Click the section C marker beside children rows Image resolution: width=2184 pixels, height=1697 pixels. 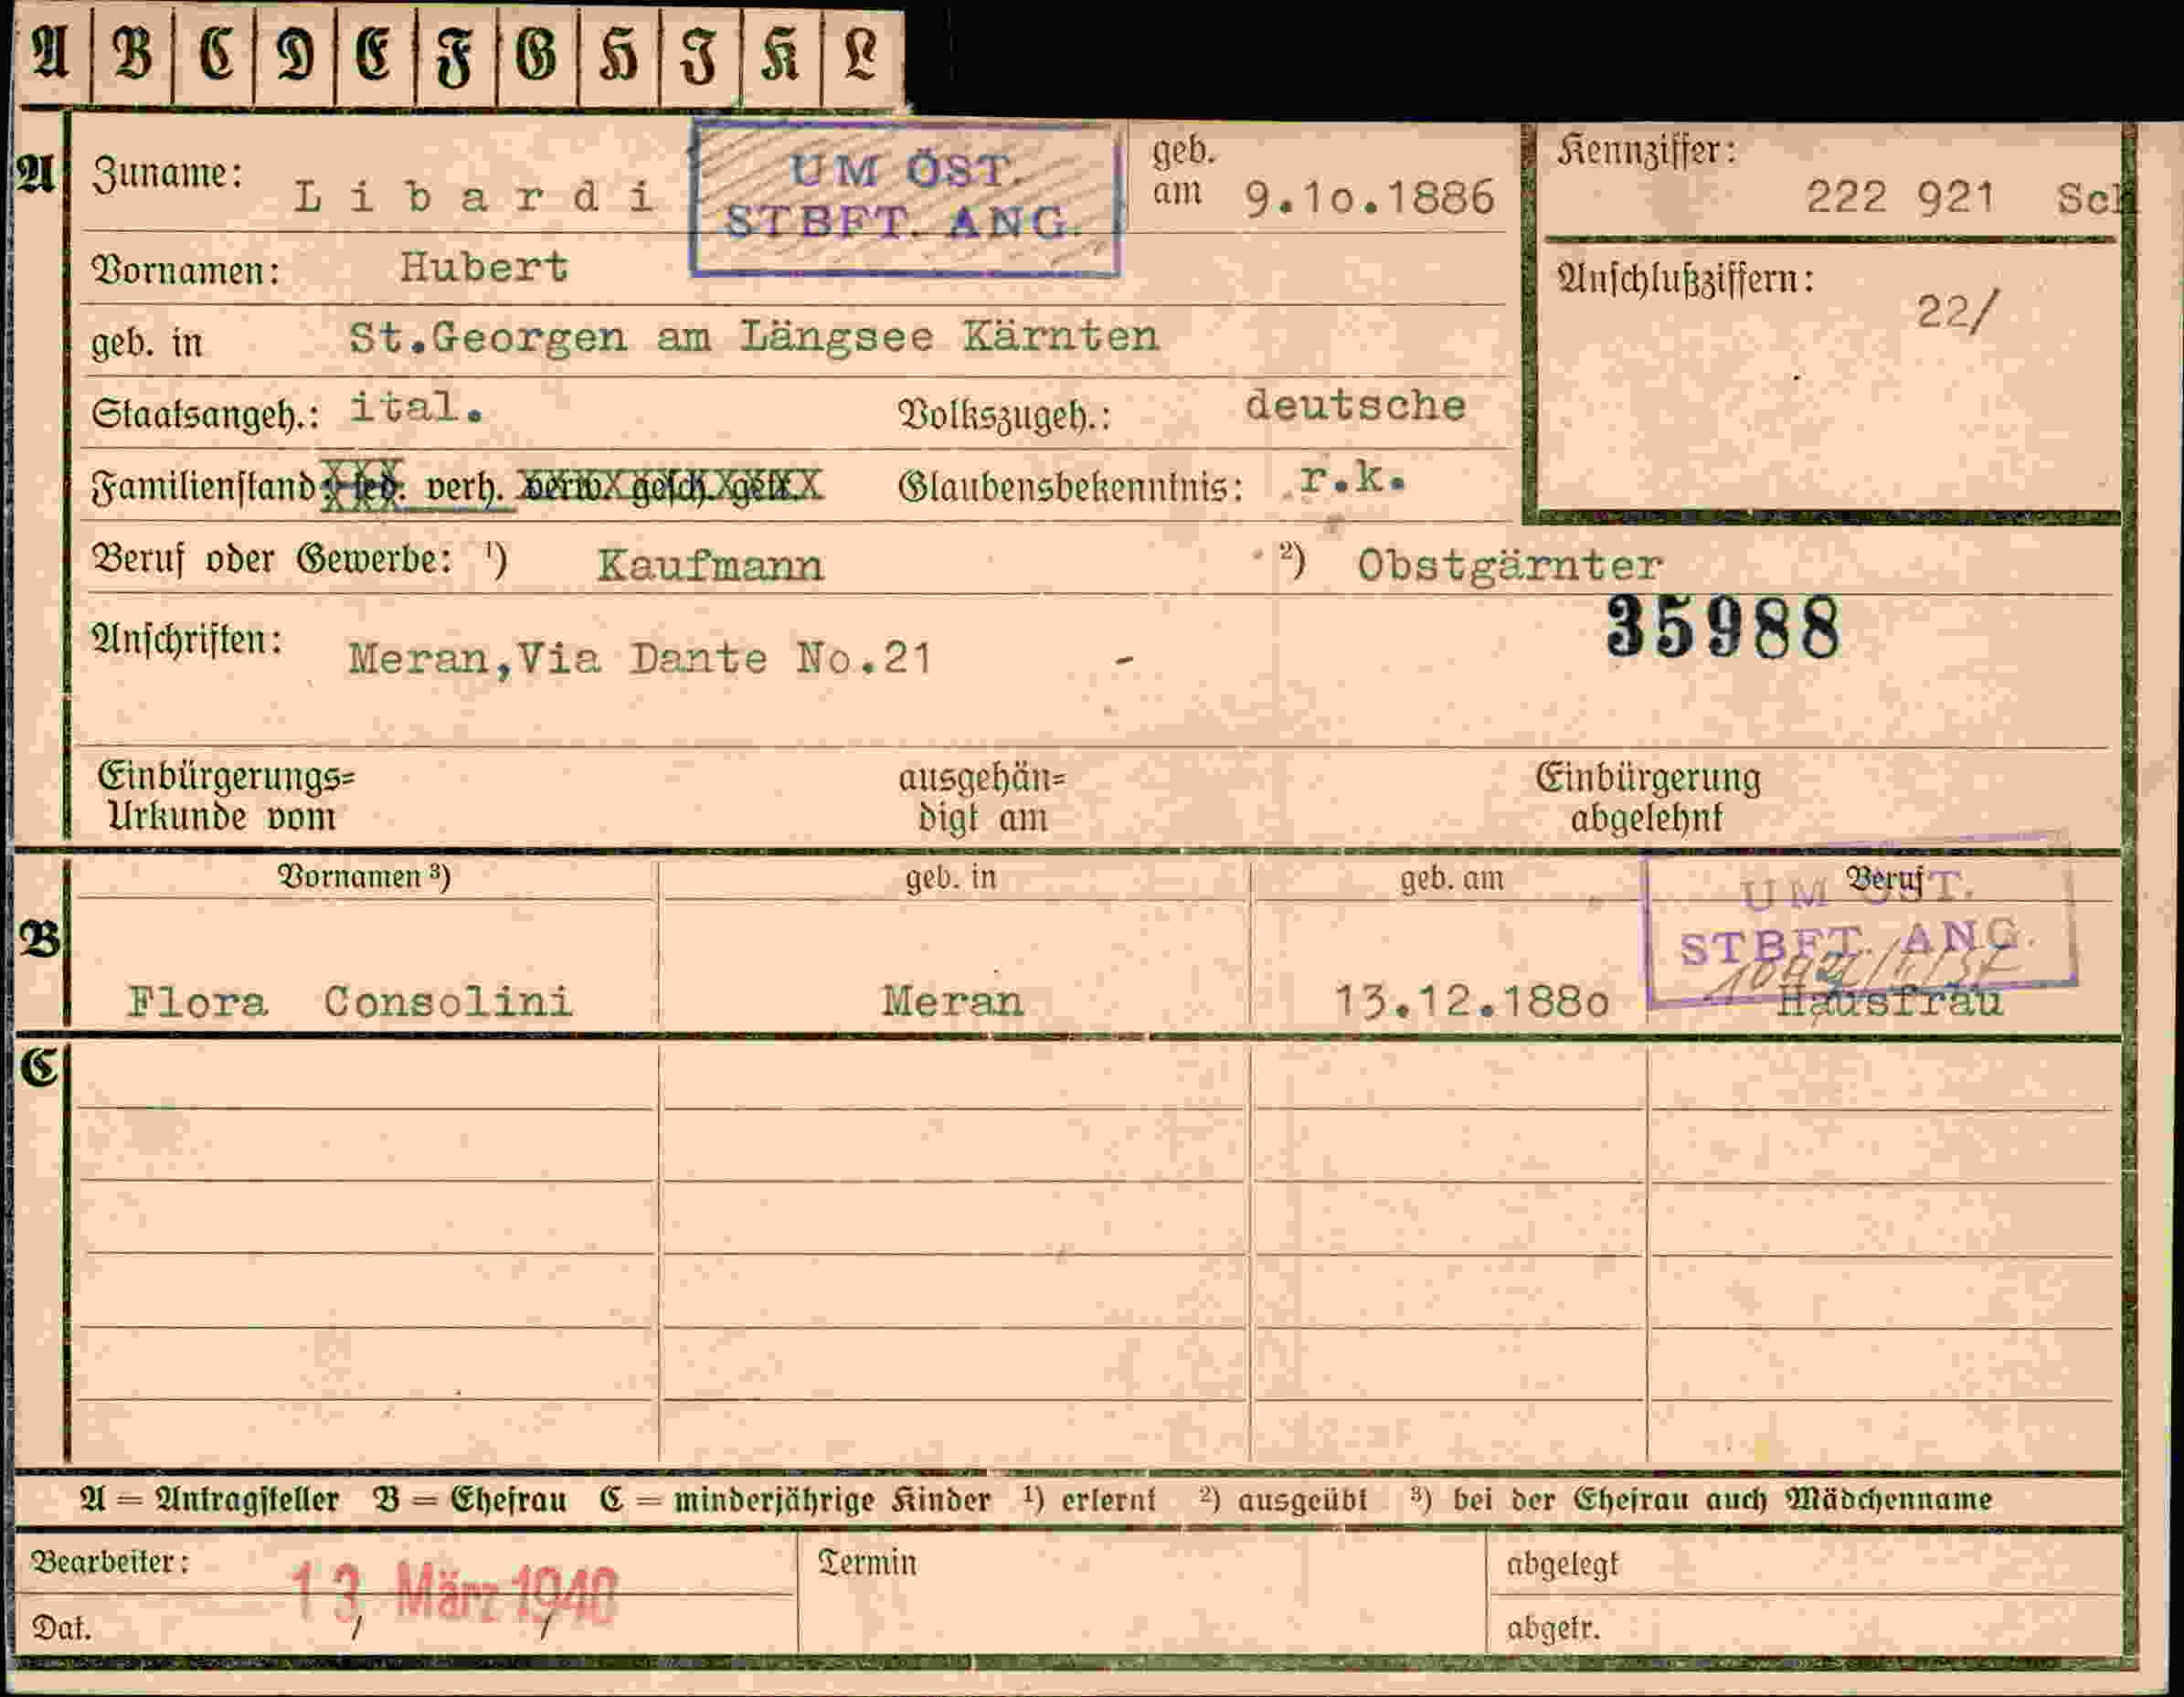pos(40,1068)
